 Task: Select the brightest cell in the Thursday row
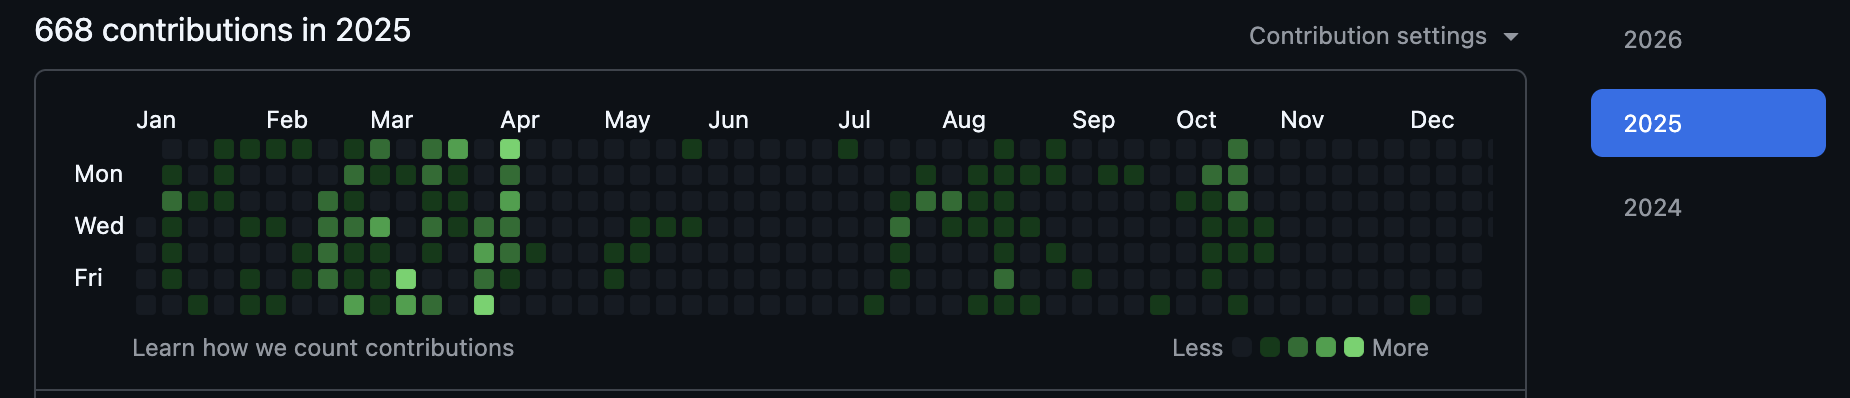point(484,253)
